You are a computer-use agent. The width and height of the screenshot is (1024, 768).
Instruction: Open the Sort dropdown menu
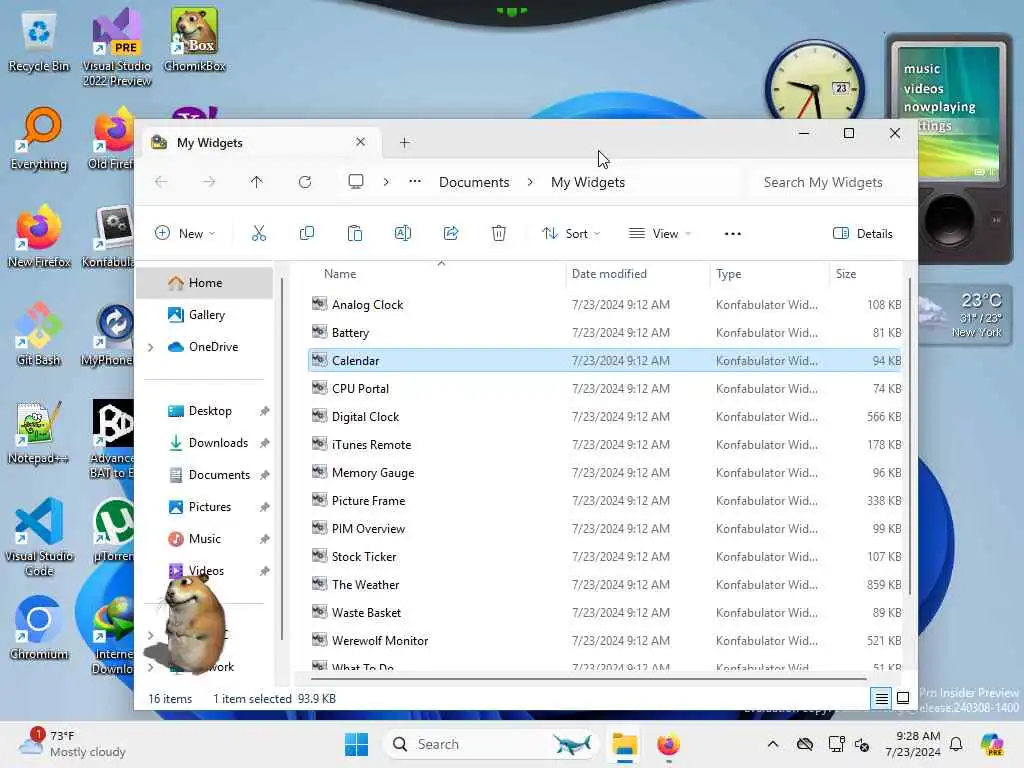click(x=571, y=234)
